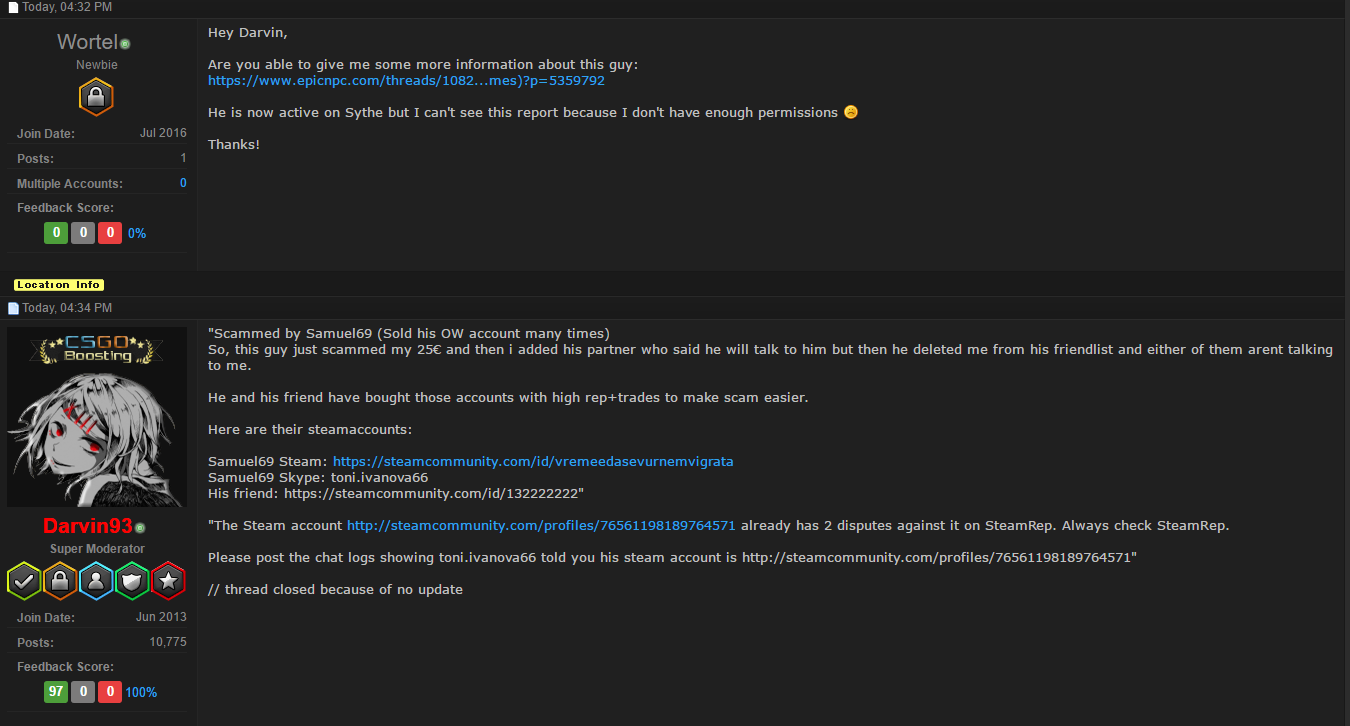Click Wortel's red negative feedback box
The image size is (1350, 726).
coord(109,233)
